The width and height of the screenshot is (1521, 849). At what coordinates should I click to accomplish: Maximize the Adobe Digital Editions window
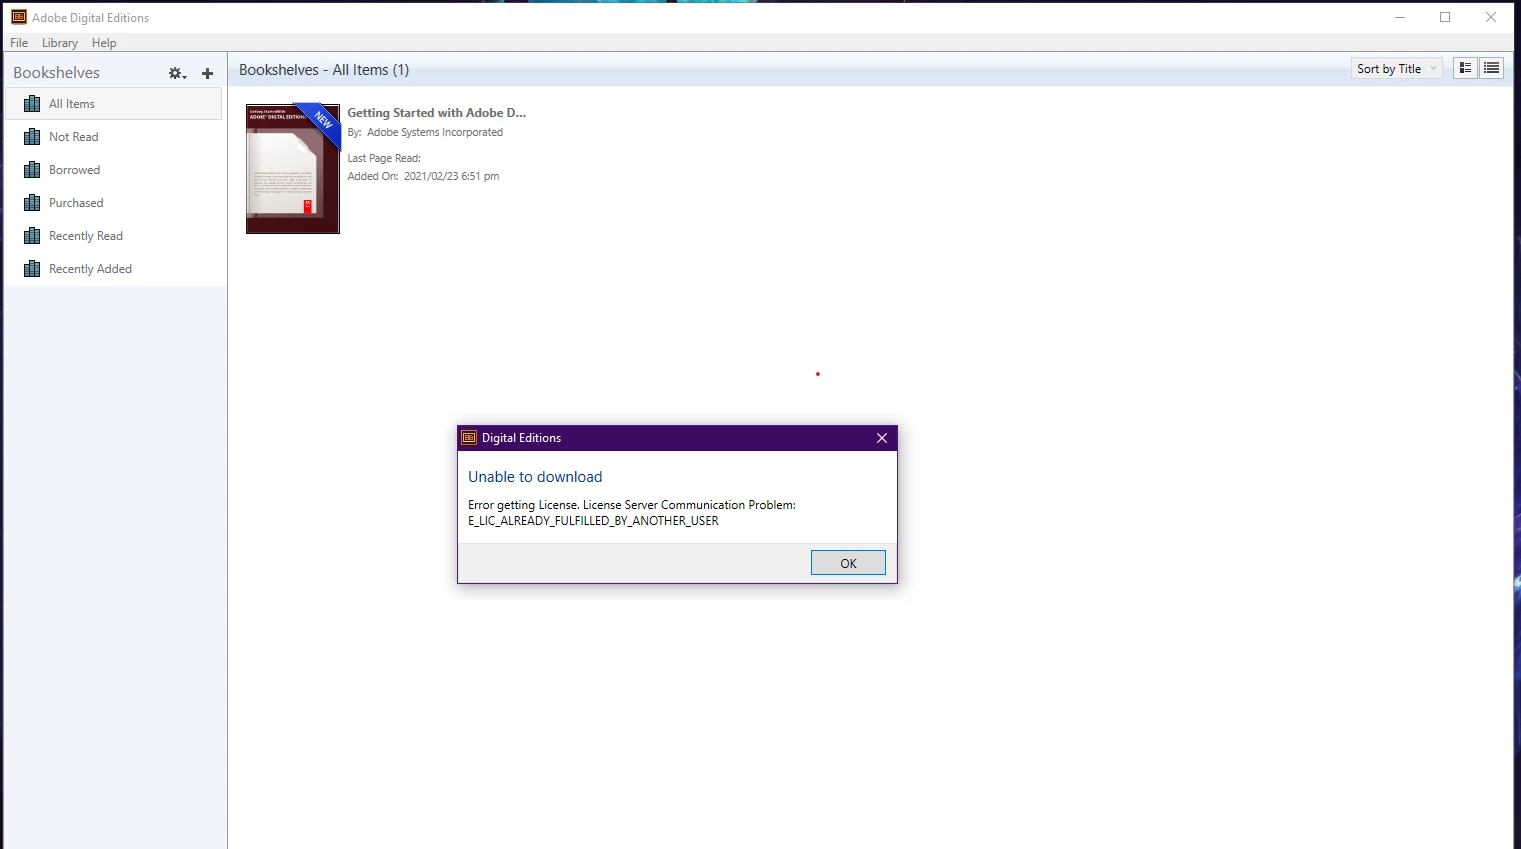pyautogui.click(x=1445, y=17)
